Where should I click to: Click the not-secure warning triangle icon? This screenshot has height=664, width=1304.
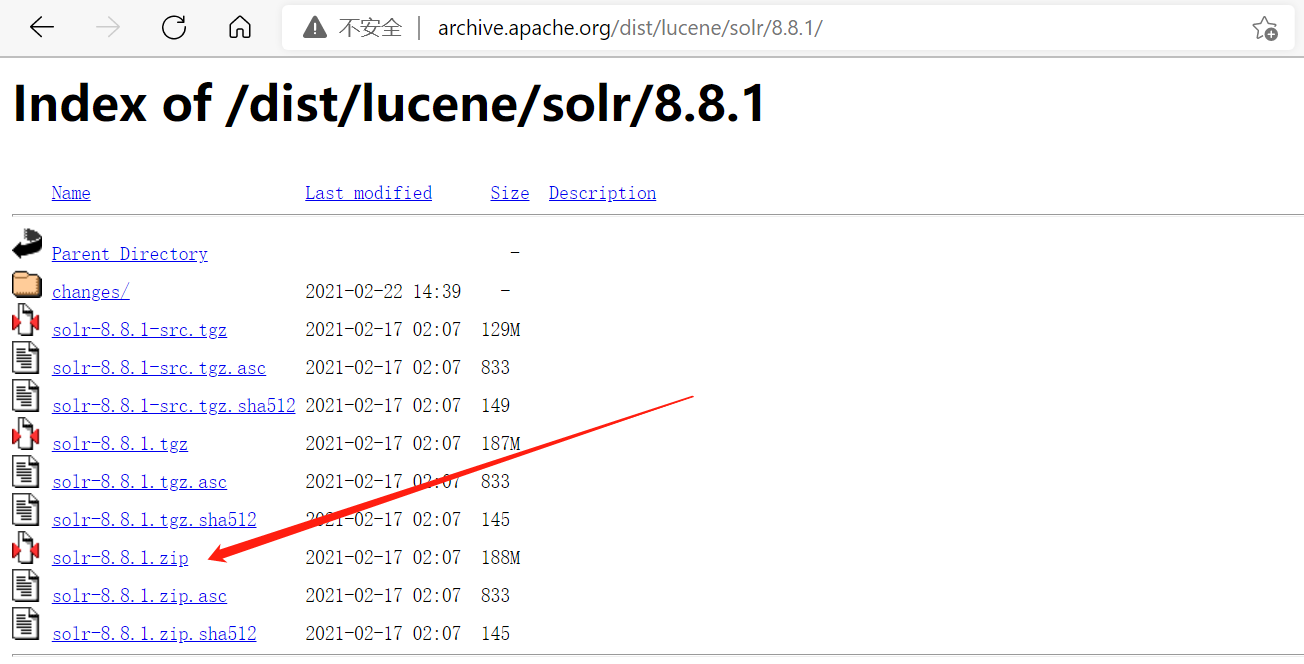click(315, 28)
